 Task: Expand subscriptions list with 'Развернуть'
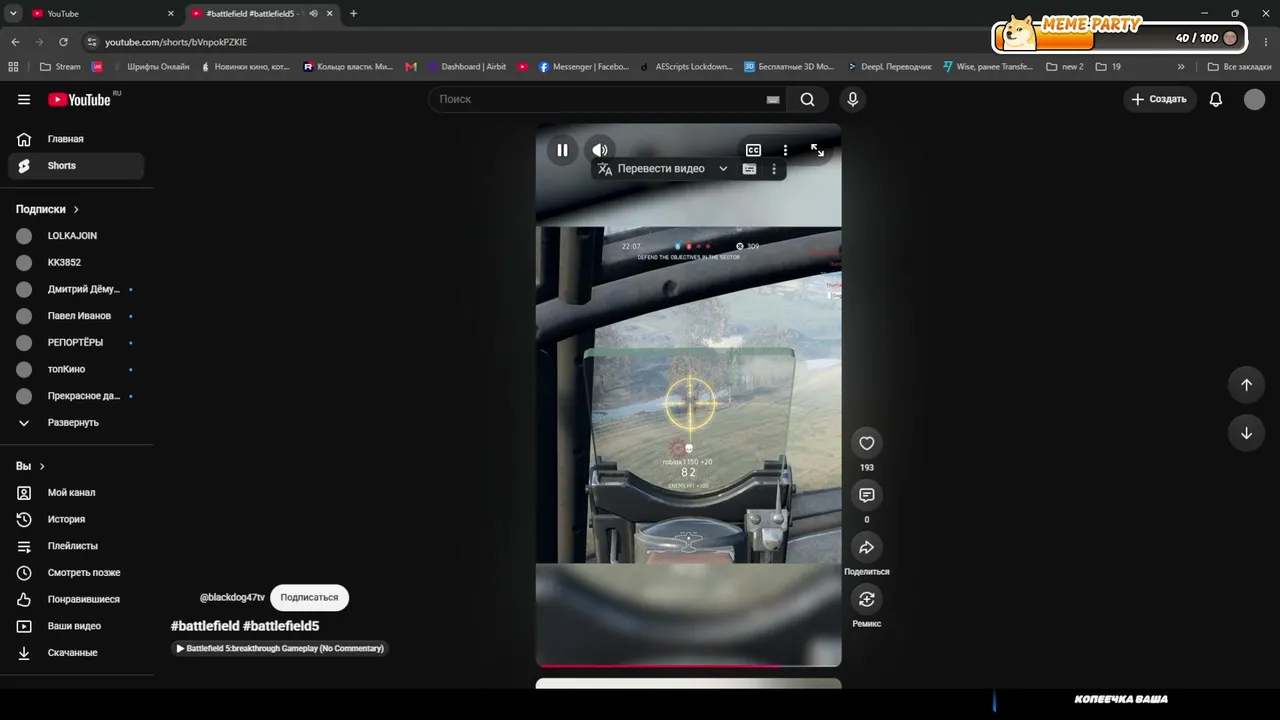[x=76, y=423]
